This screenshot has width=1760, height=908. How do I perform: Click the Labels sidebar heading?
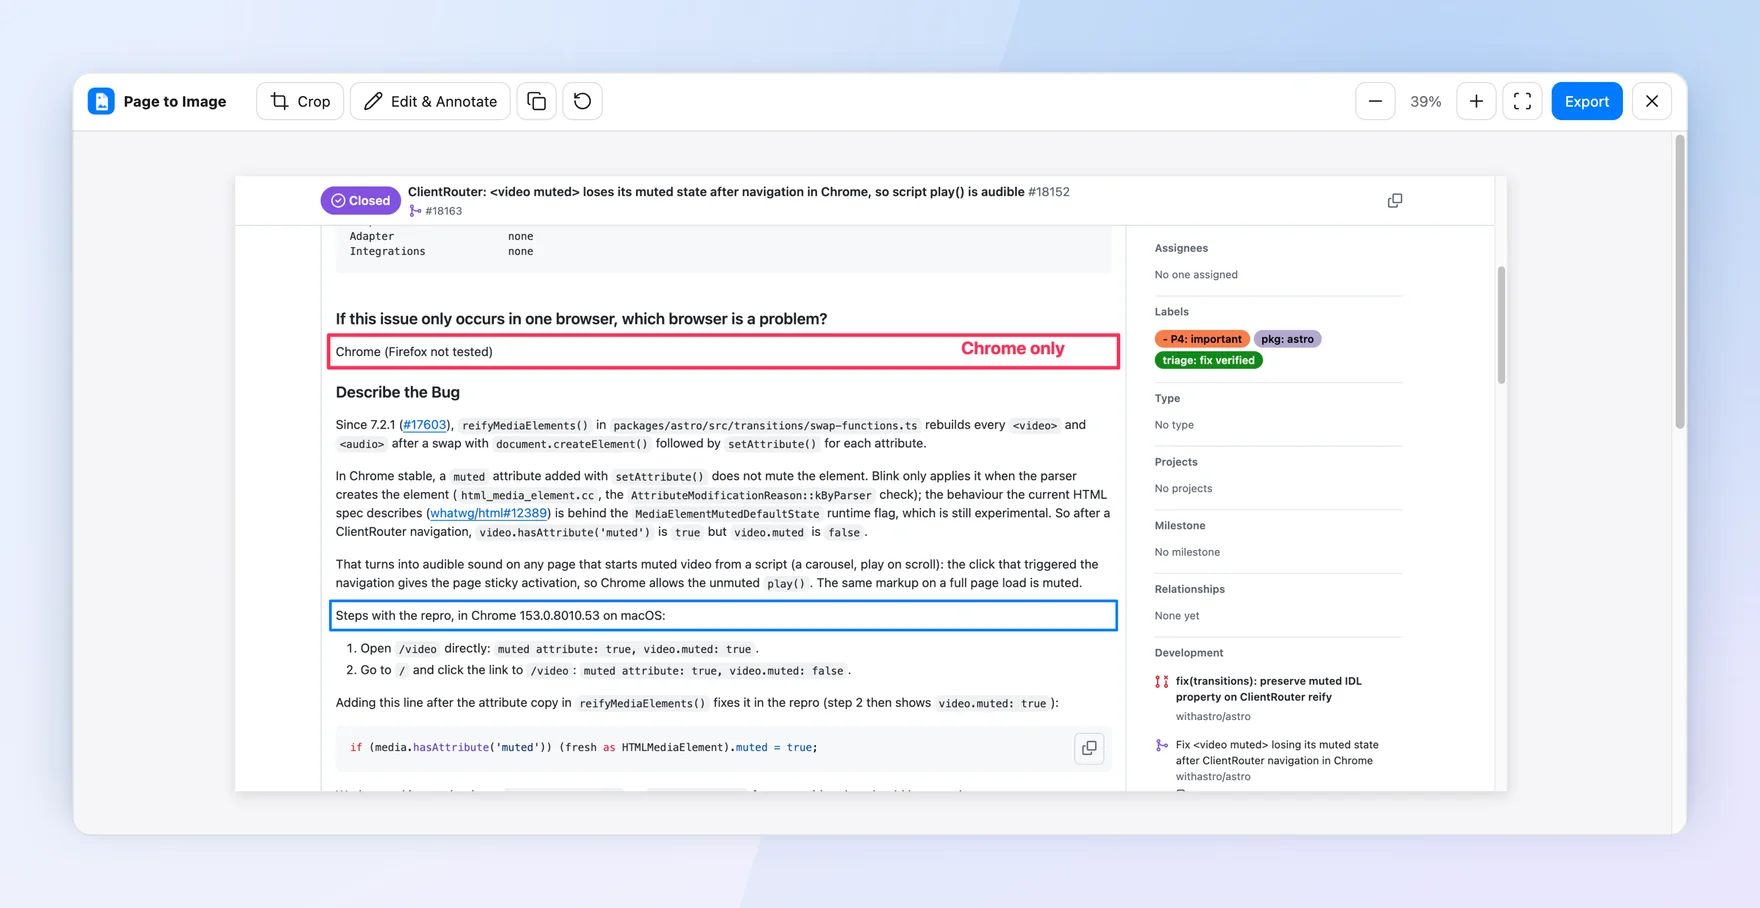pyautogui.click(x=1172, y=312)
